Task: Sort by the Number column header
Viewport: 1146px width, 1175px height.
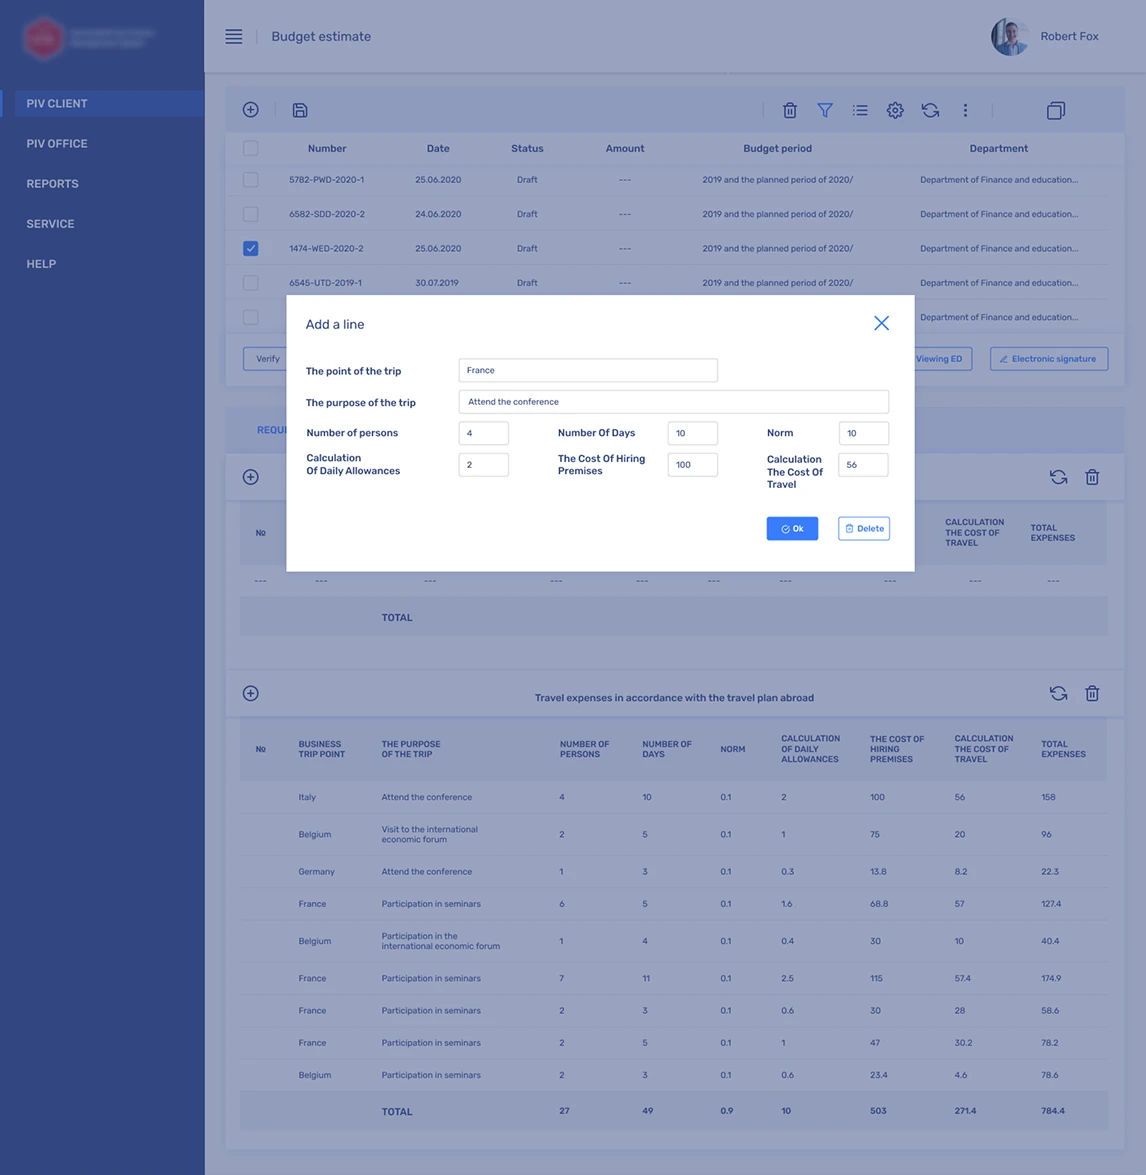Action: click(327, 148)
